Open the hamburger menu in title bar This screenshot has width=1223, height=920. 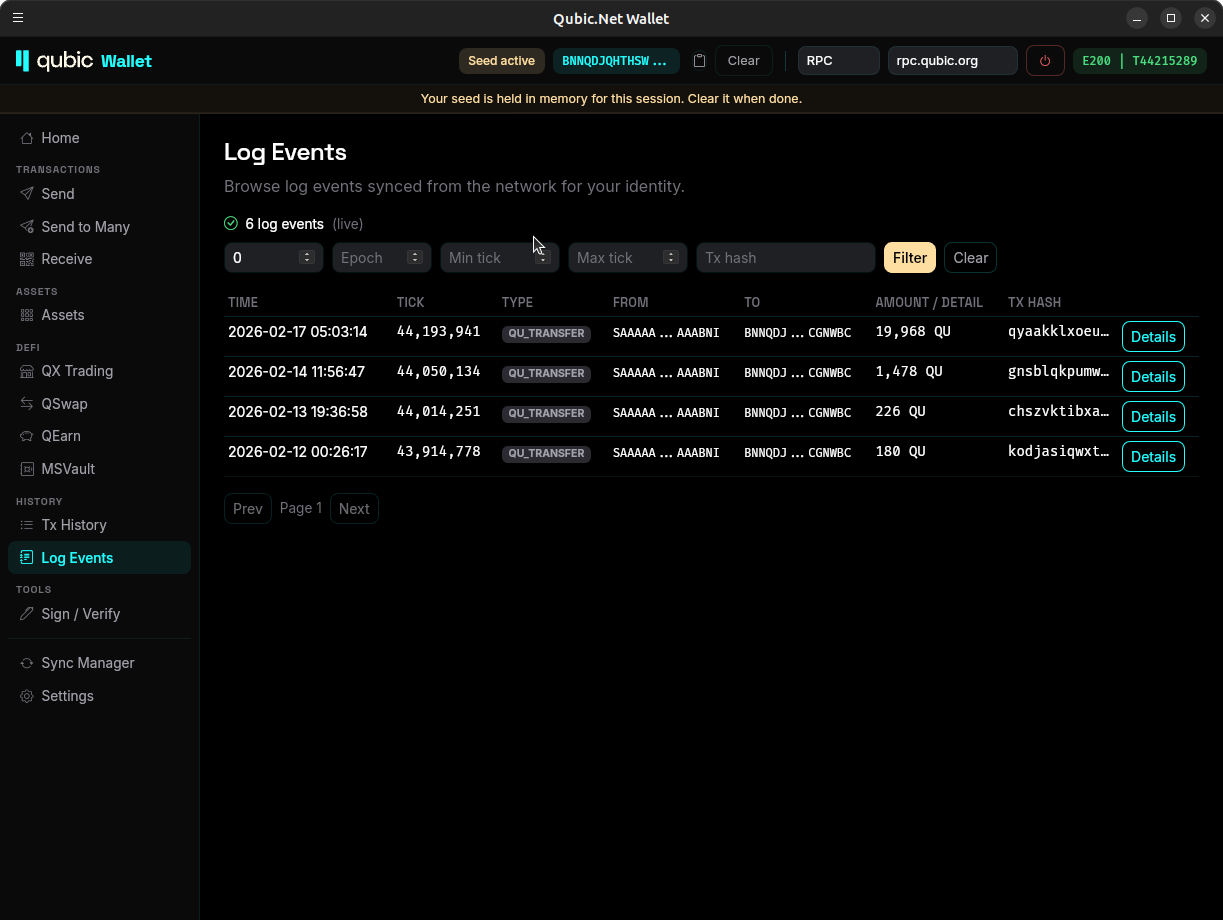pyautogui.click(x=18, y=18)
